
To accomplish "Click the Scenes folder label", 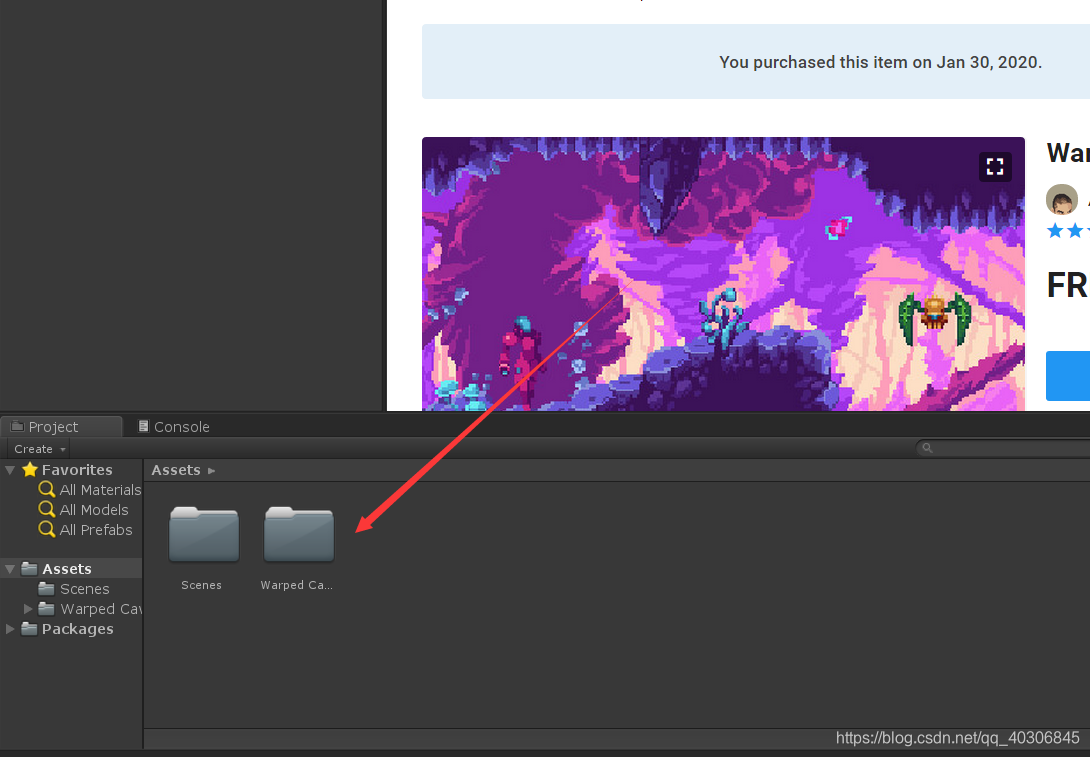I will [202, 585].
